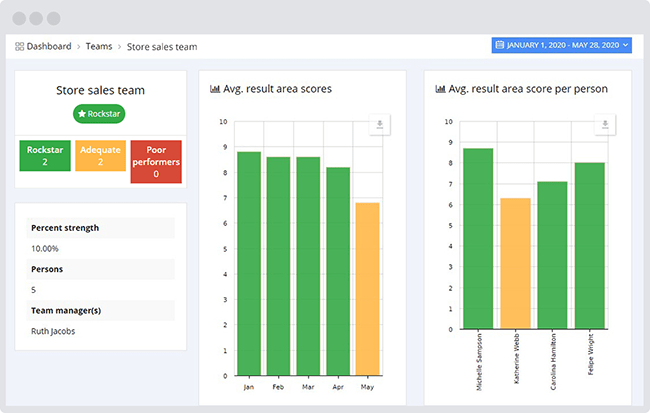Click the green Rockstar 2 tile
The image size is (650, 413).
(x=45, y=155)
